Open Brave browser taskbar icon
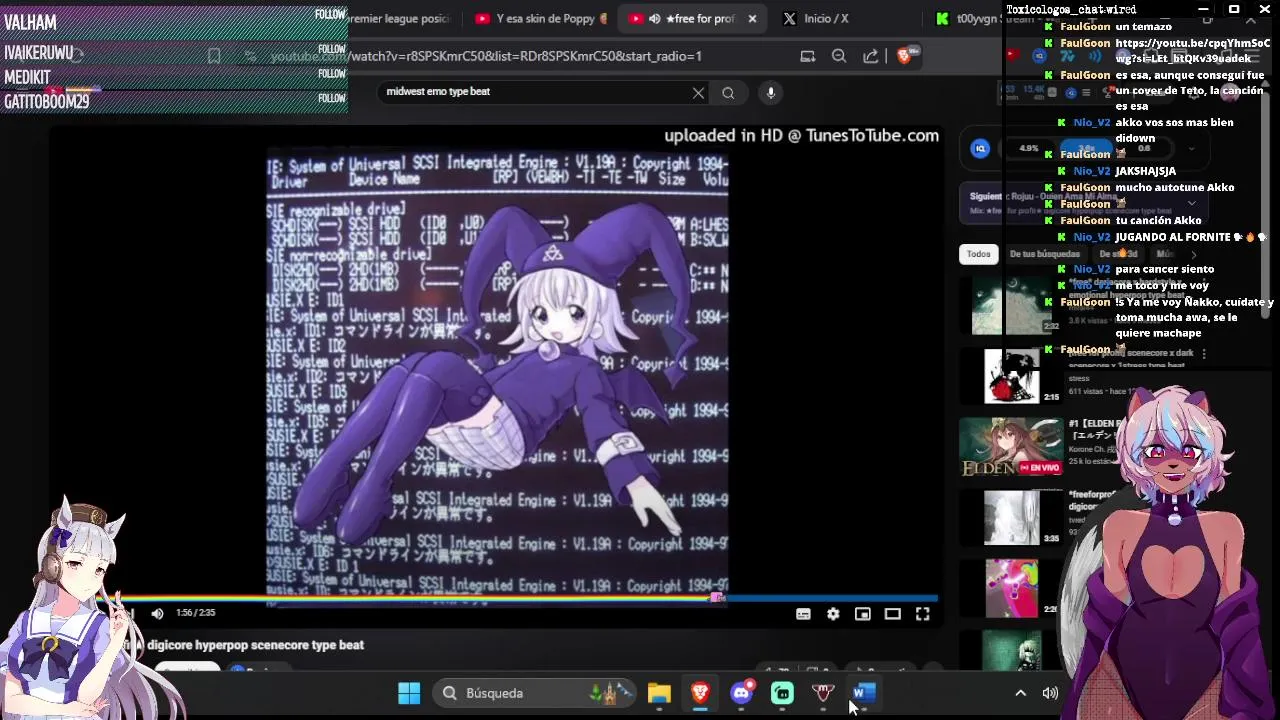The image size is (1280, 720). tap(700, 693)
